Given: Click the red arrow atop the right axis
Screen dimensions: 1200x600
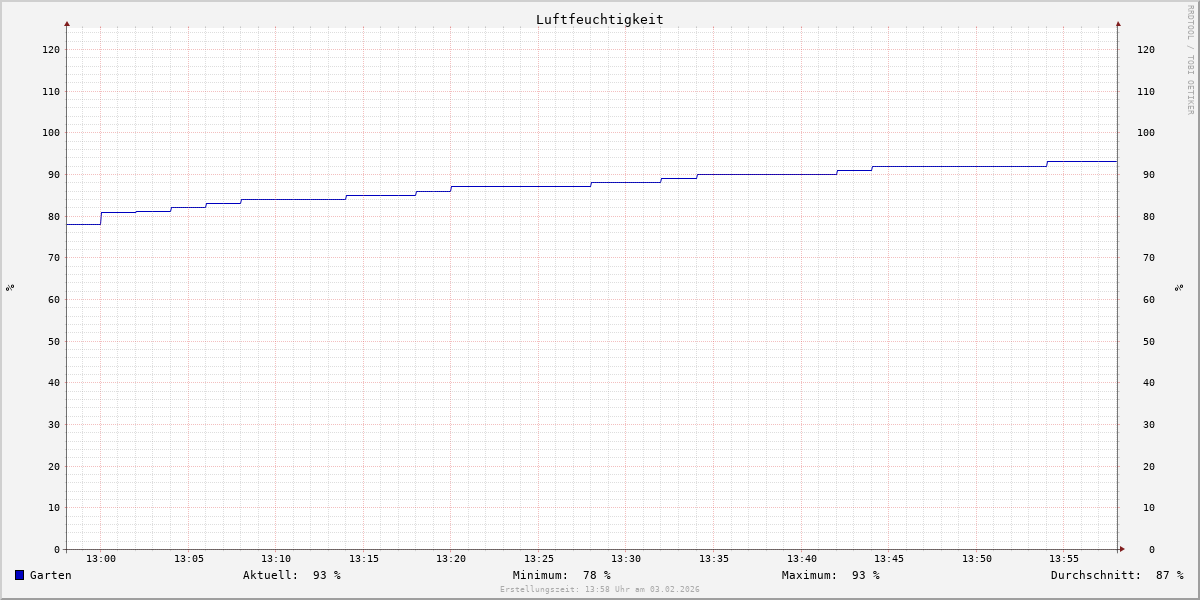Looking at the screenshot, I should point(1118,23).
